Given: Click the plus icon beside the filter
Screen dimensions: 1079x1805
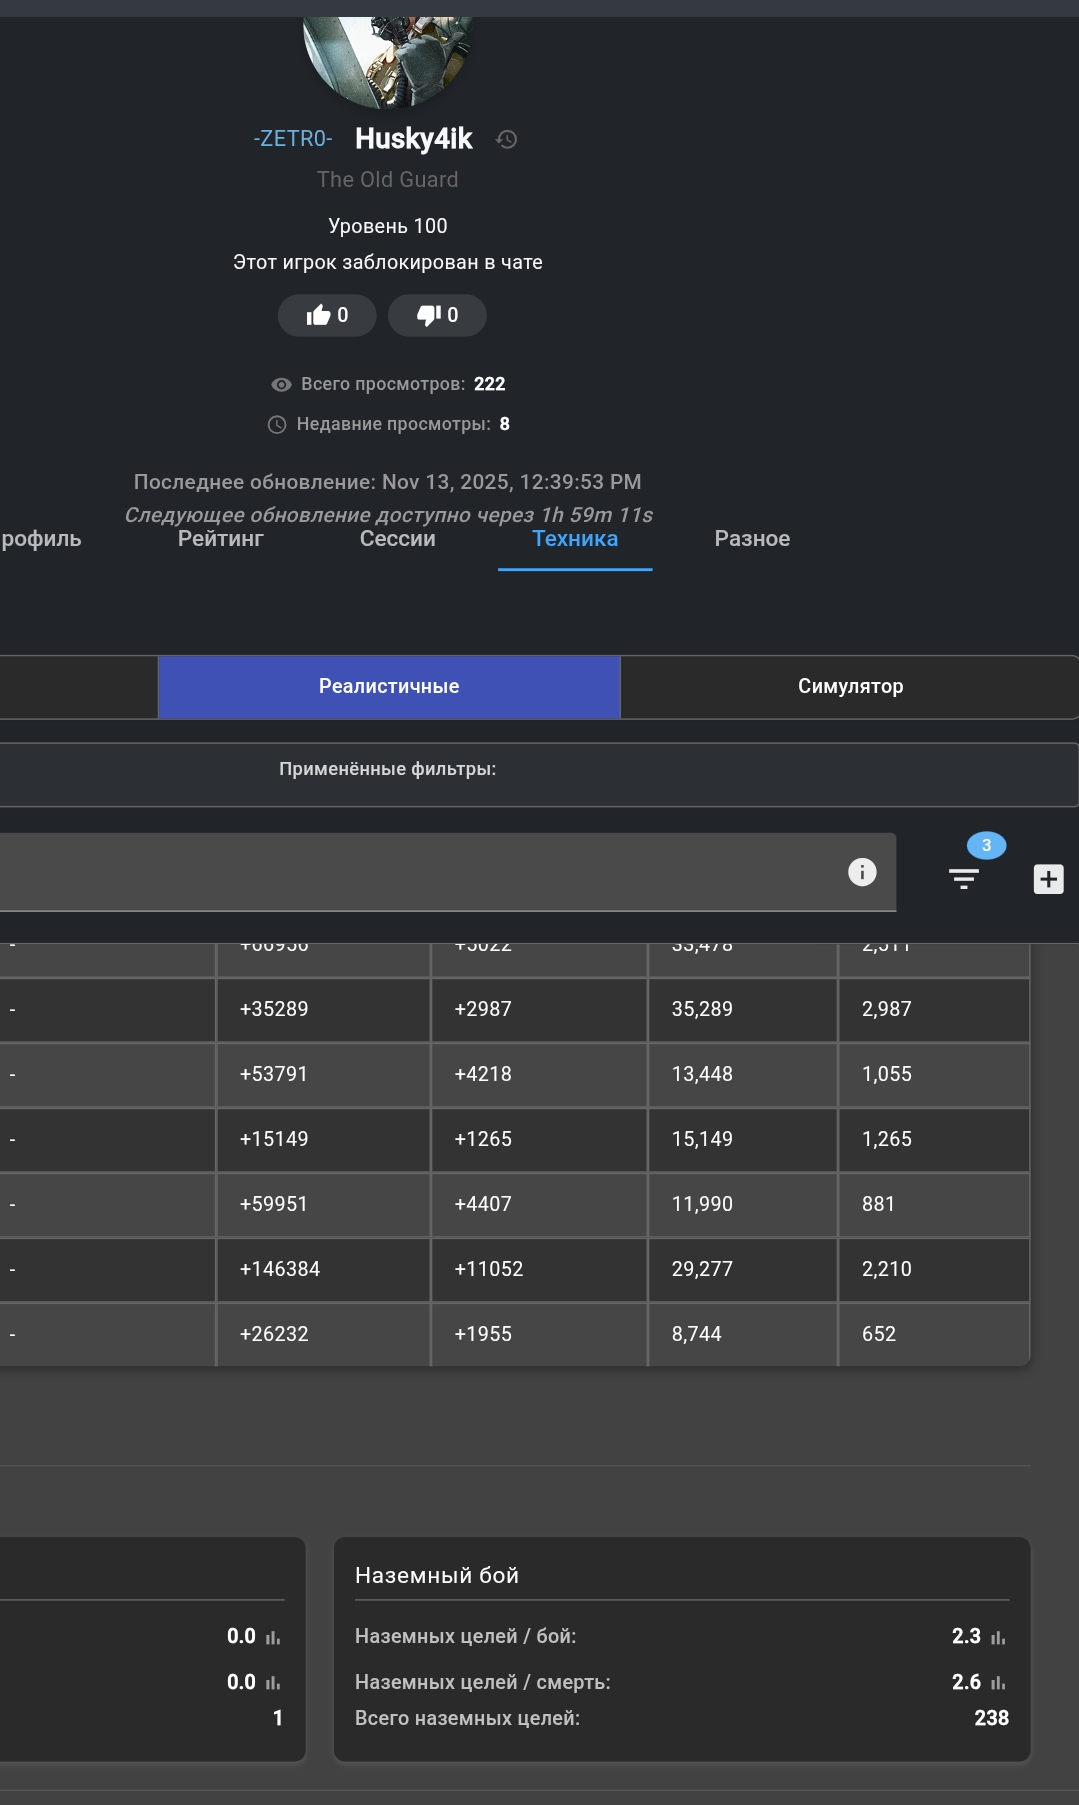Looking at the screenshot, I should click(x=1048, y=879).
